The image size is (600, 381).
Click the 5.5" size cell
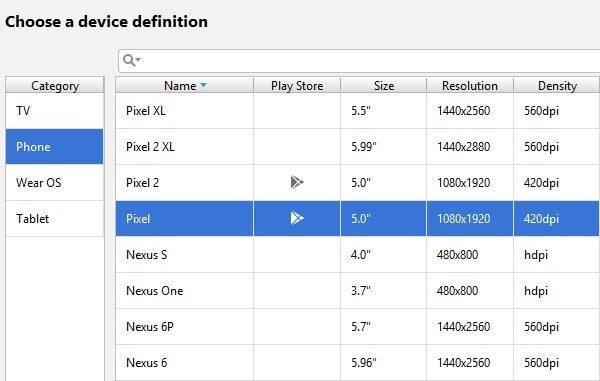383,111
